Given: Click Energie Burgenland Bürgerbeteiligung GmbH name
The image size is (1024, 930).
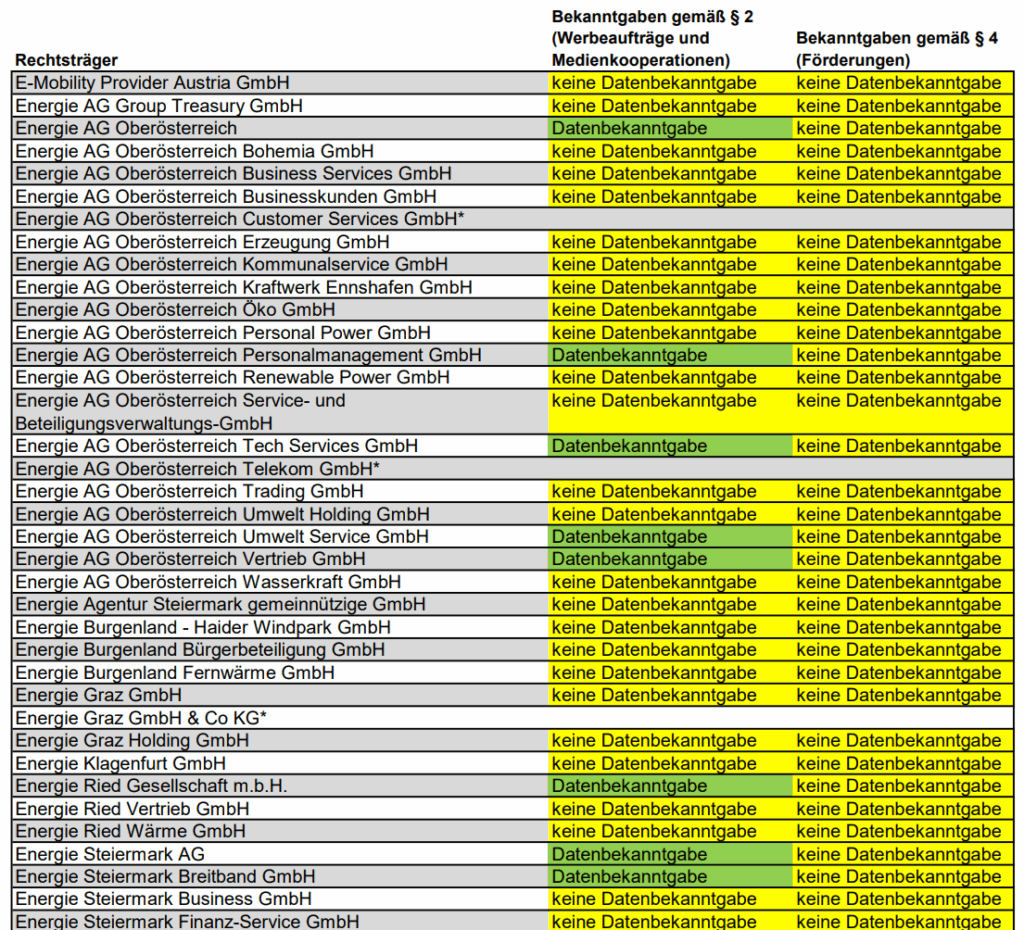Looking at the screenshot, I should pyautogui.click(x=200, y=650).
